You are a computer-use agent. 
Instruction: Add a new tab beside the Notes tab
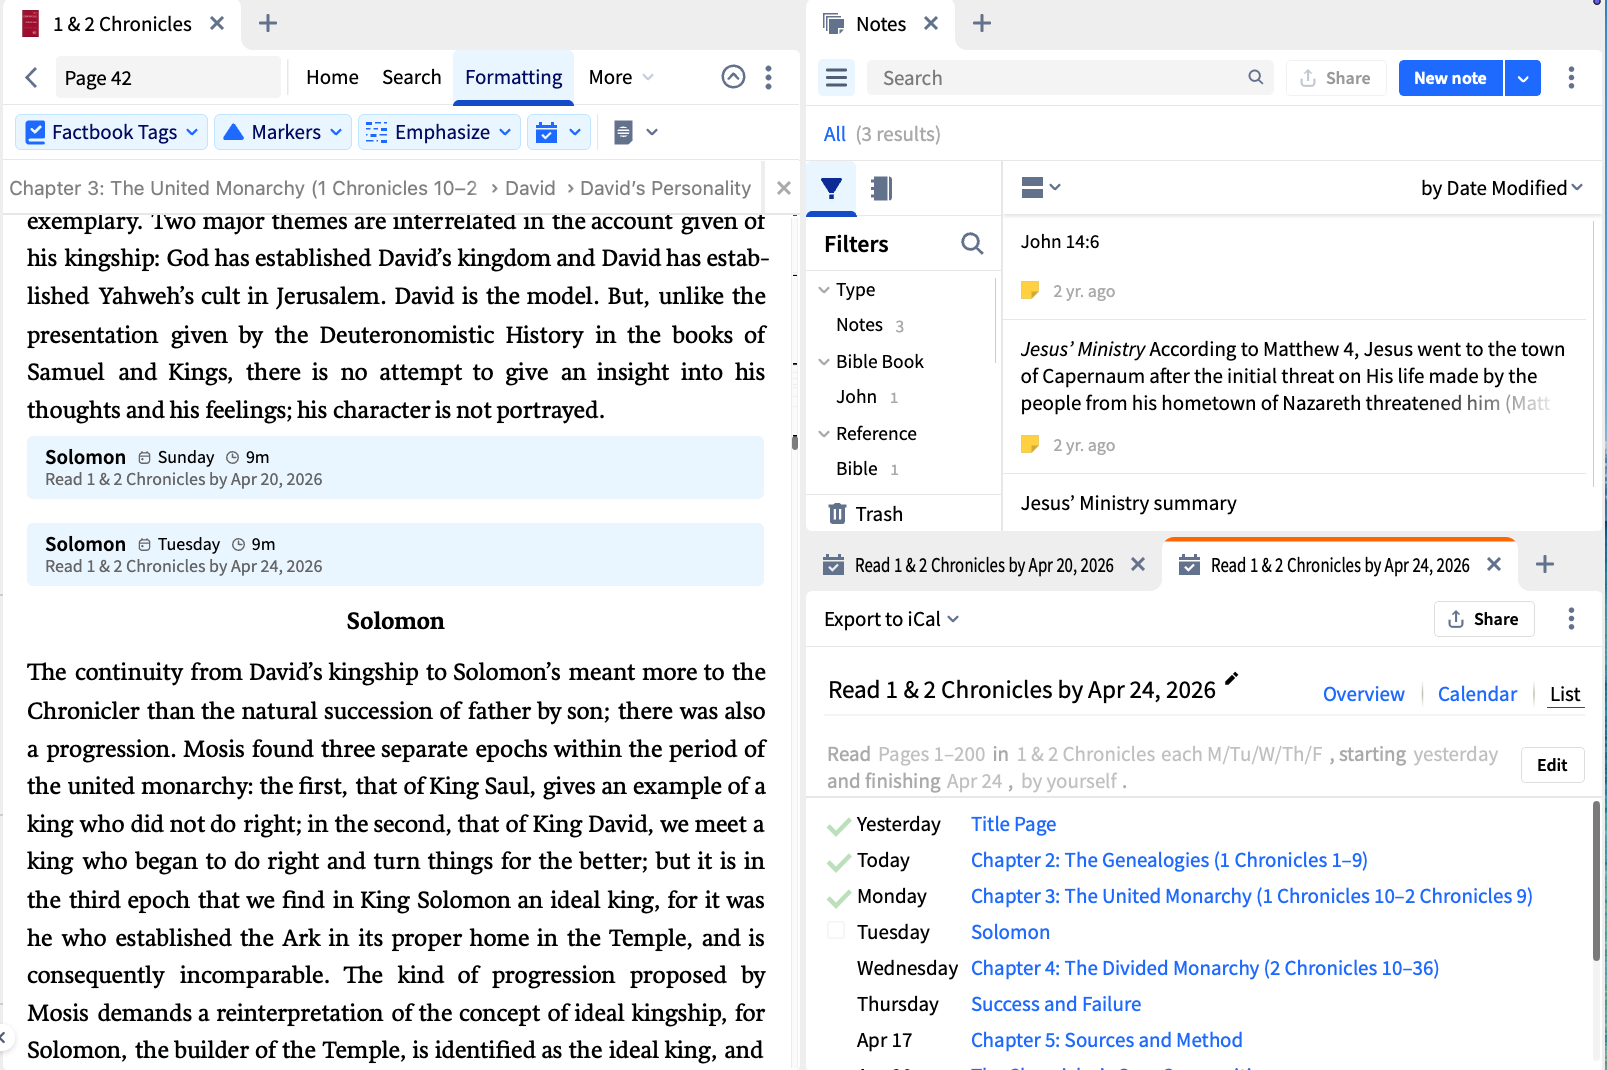(x=981, y=23)
